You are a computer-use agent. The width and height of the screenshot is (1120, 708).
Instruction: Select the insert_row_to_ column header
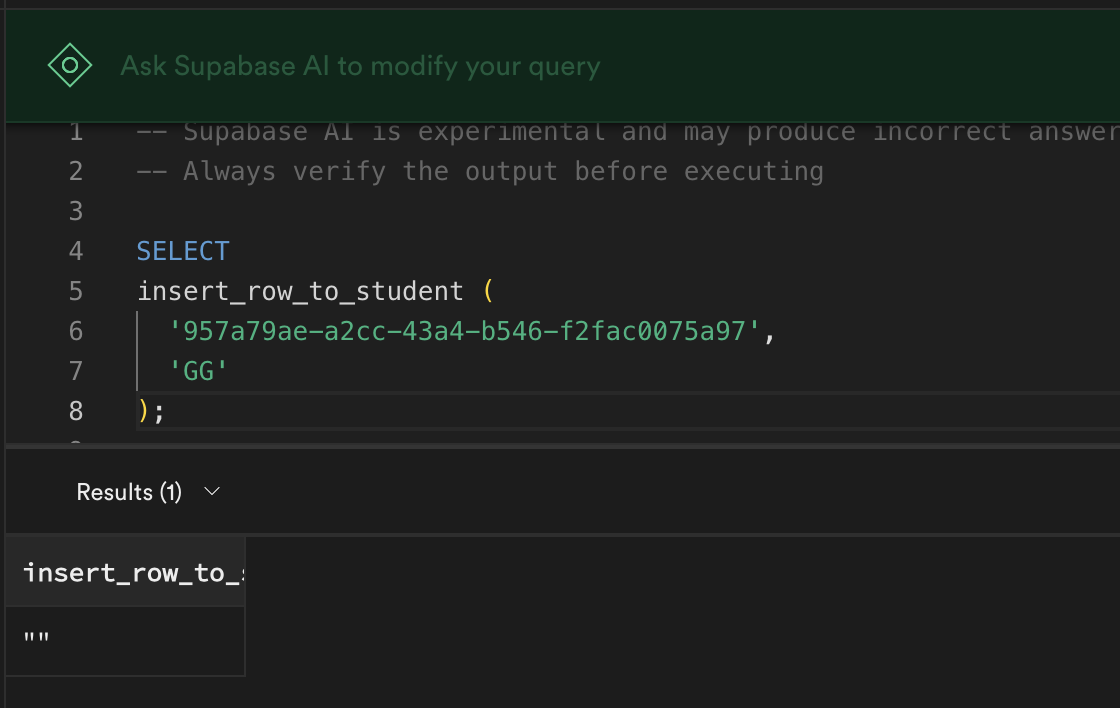tap(126, 572)
